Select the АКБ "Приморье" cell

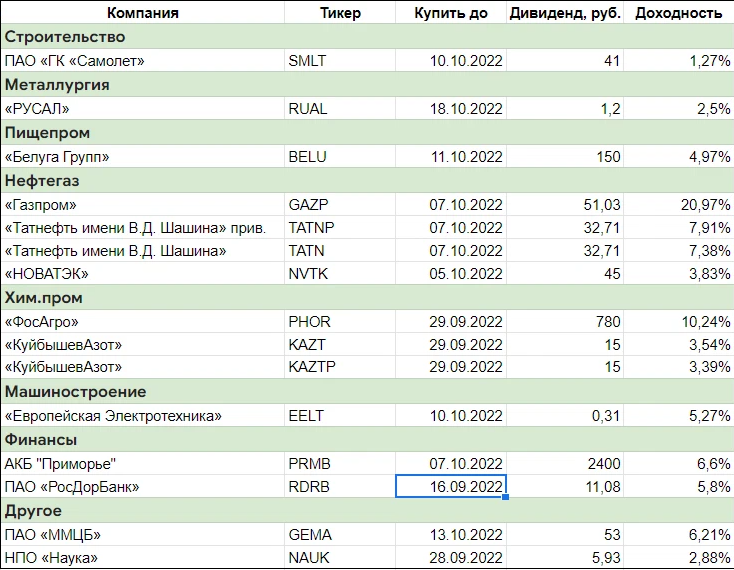click(x=143, y=463)
